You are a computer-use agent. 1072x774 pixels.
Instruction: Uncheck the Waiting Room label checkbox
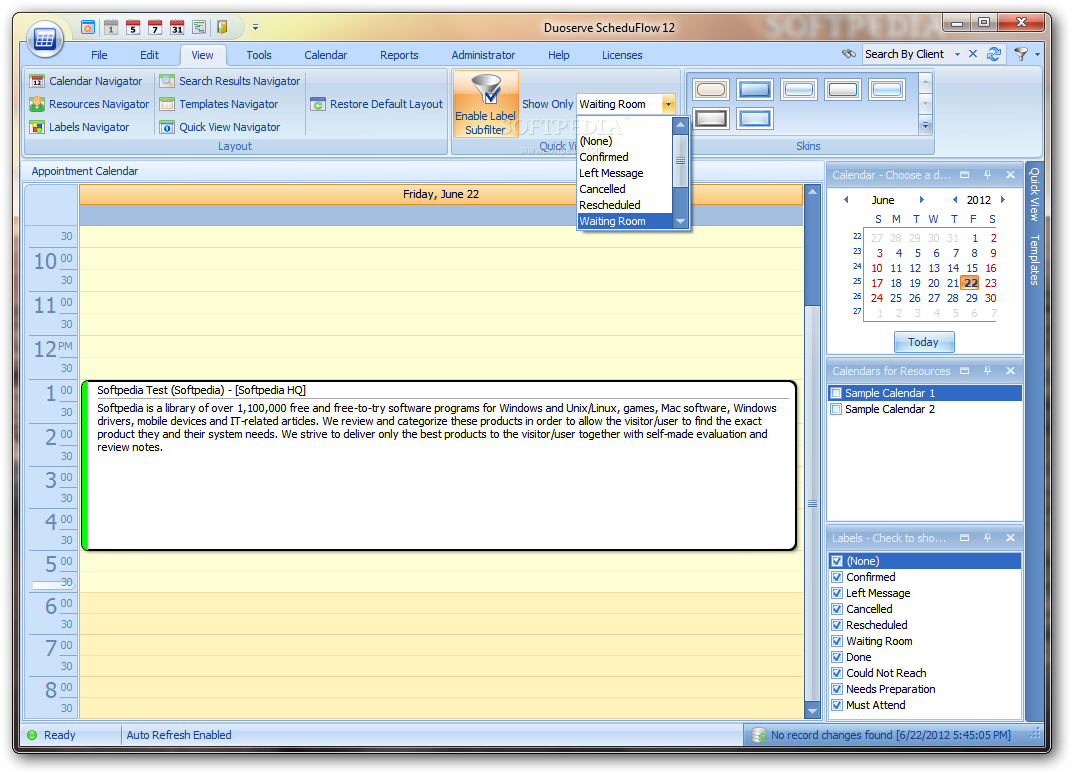(837, 641)
